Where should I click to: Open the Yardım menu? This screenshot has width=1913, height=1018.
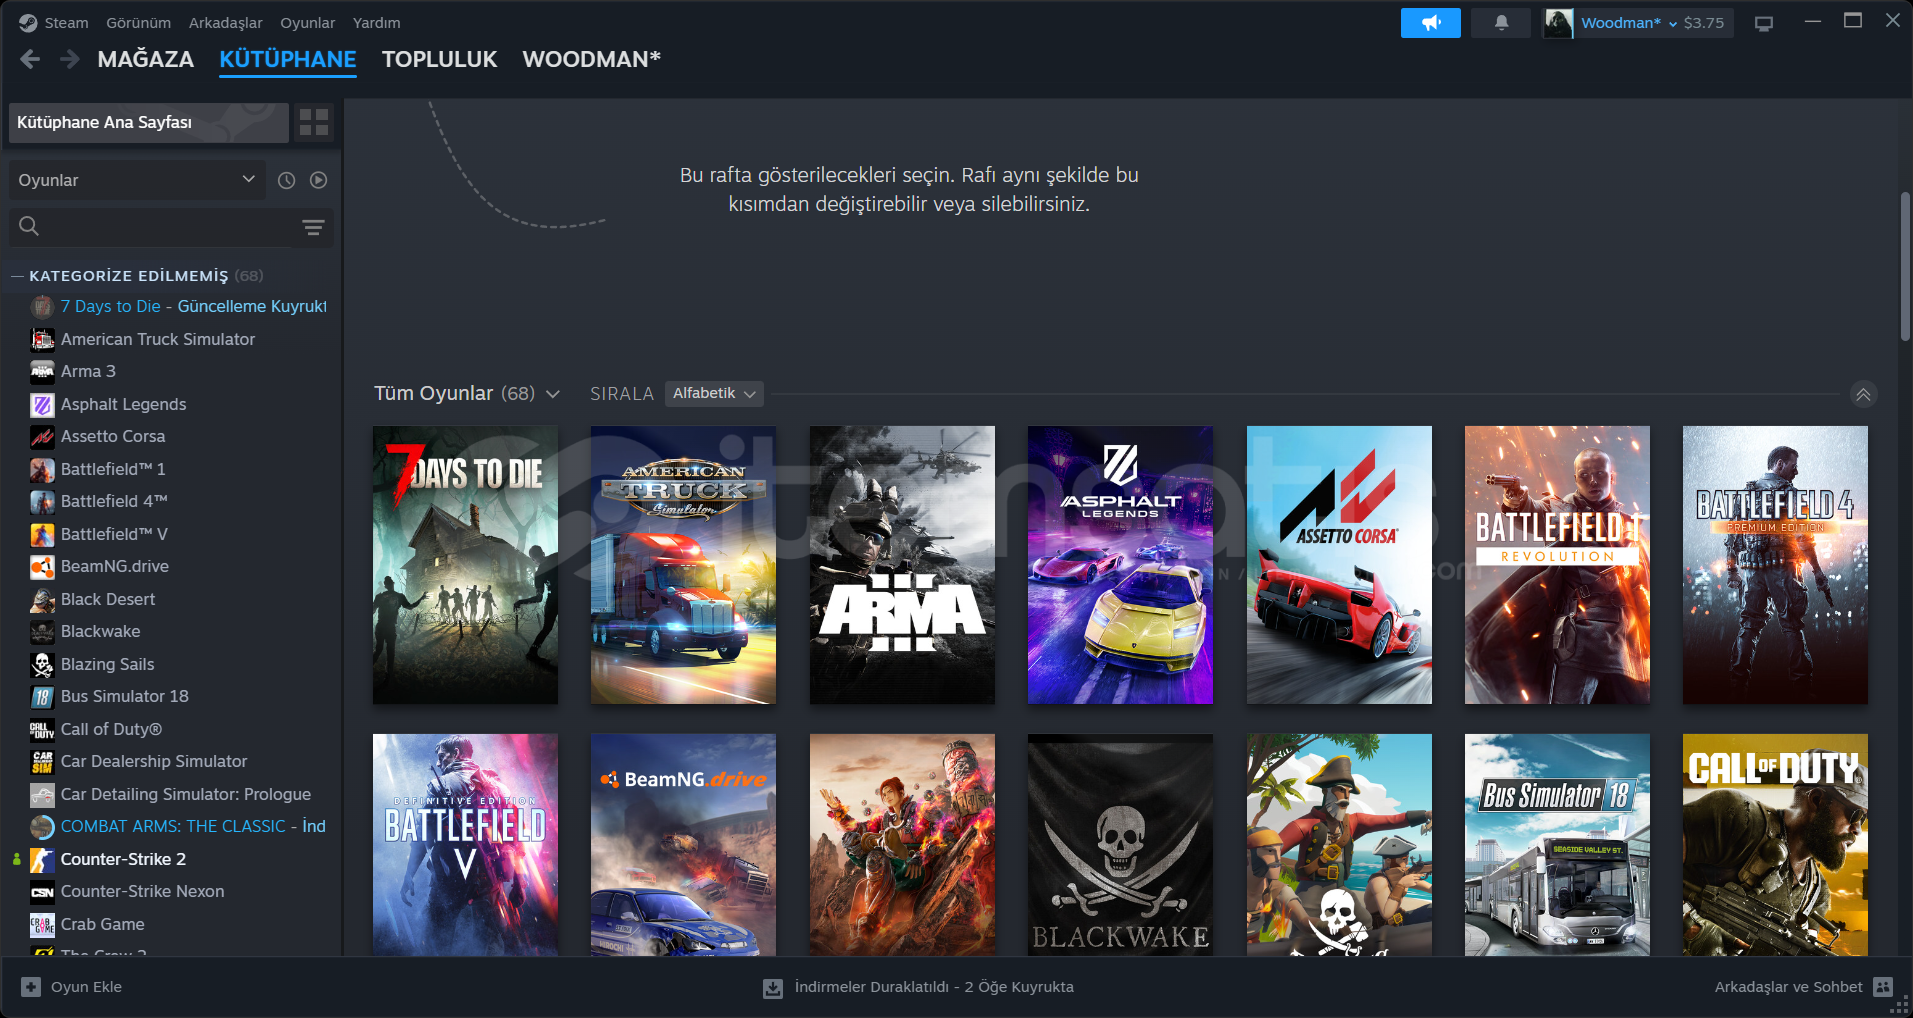click(376, 23)
